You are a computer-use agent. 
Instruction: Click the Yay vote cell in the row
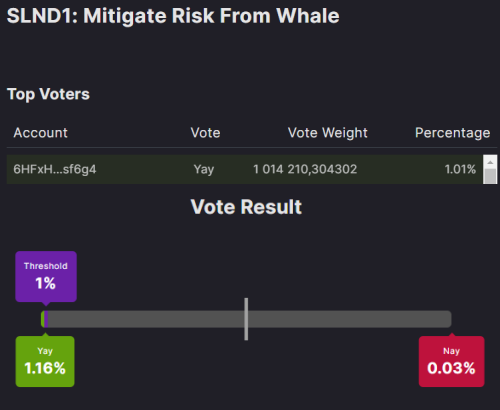[x=204, y=169]
